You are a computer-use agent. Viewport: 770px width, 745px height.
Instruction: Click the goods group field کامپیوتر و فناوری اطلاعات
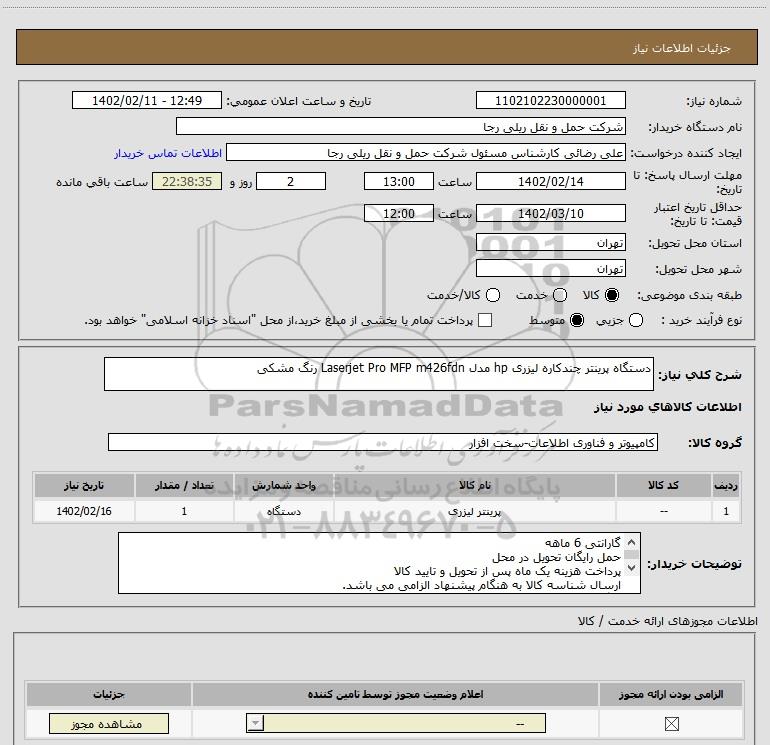(383, 442)
